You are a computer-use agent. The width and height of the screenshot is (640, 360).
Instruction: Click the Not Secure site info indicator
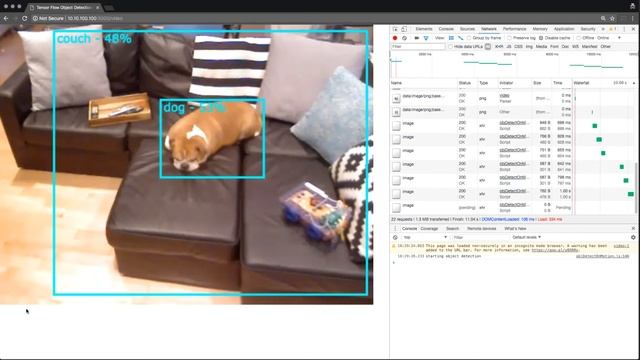[48, 18]
